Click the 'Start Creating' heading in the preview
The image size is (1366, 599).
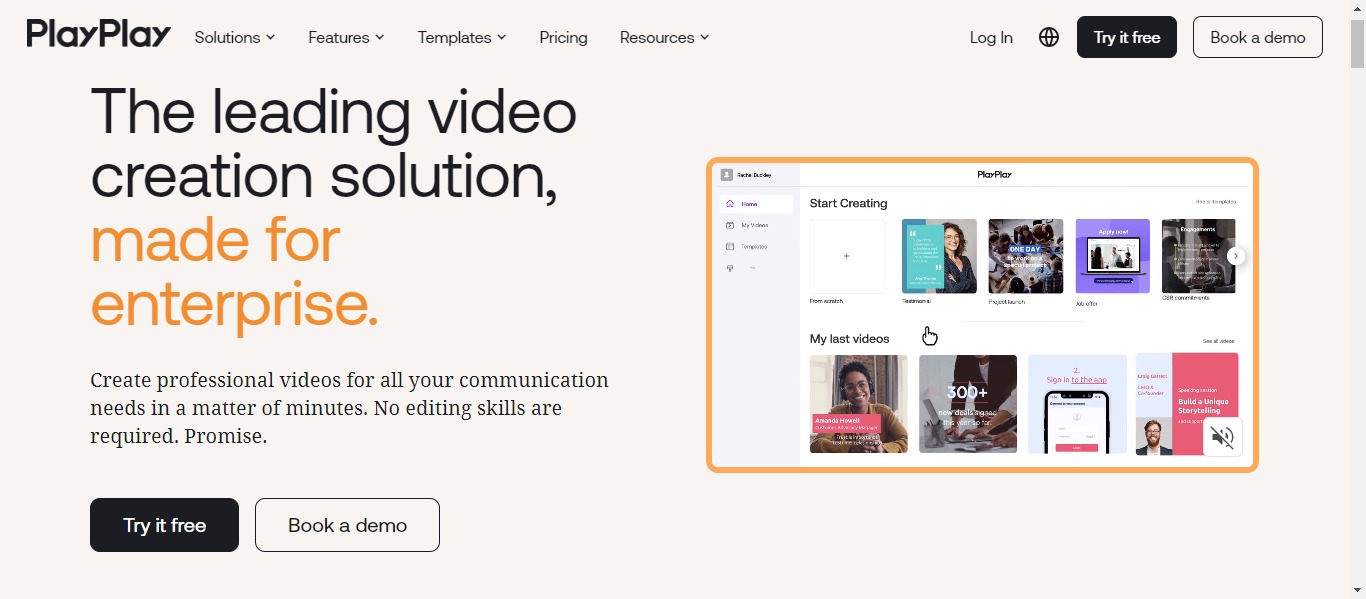(x=848, y=203)
